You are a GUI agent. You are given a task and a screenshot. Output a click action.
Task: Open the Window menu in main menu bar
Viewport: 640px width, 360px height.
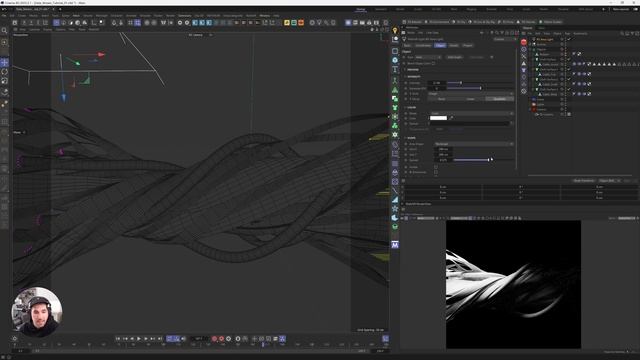coord(264,16)
